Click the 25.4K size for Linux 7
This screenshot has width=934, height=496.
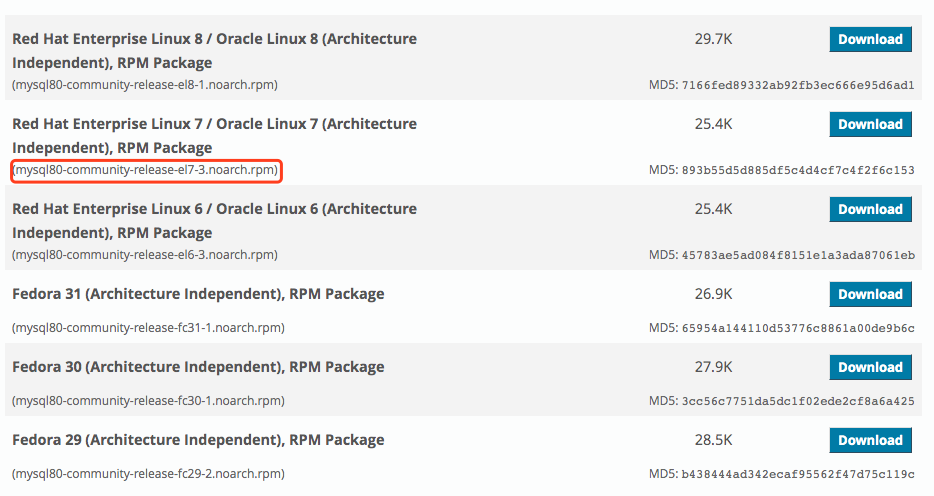click(713, 124)
